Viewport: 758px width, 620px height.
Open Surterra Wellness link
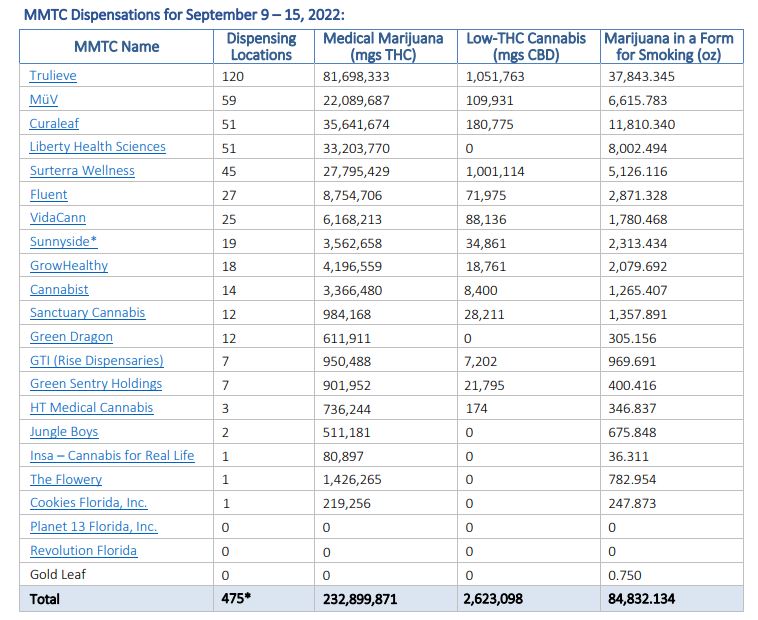(82, 171)
